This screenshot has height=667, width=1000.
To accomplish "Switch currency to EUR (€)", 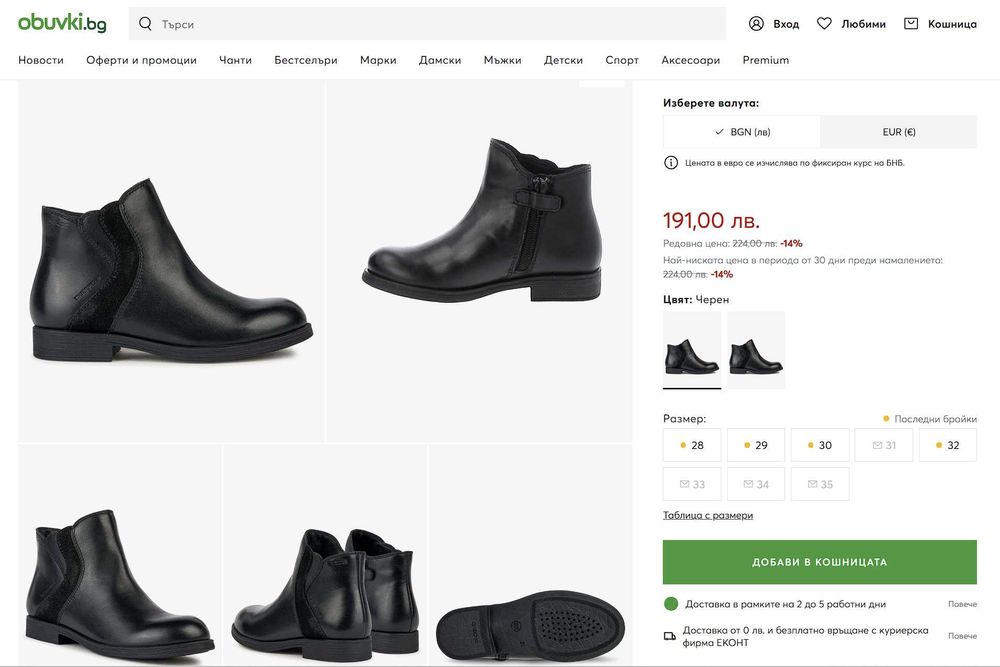I will (898, 132).
